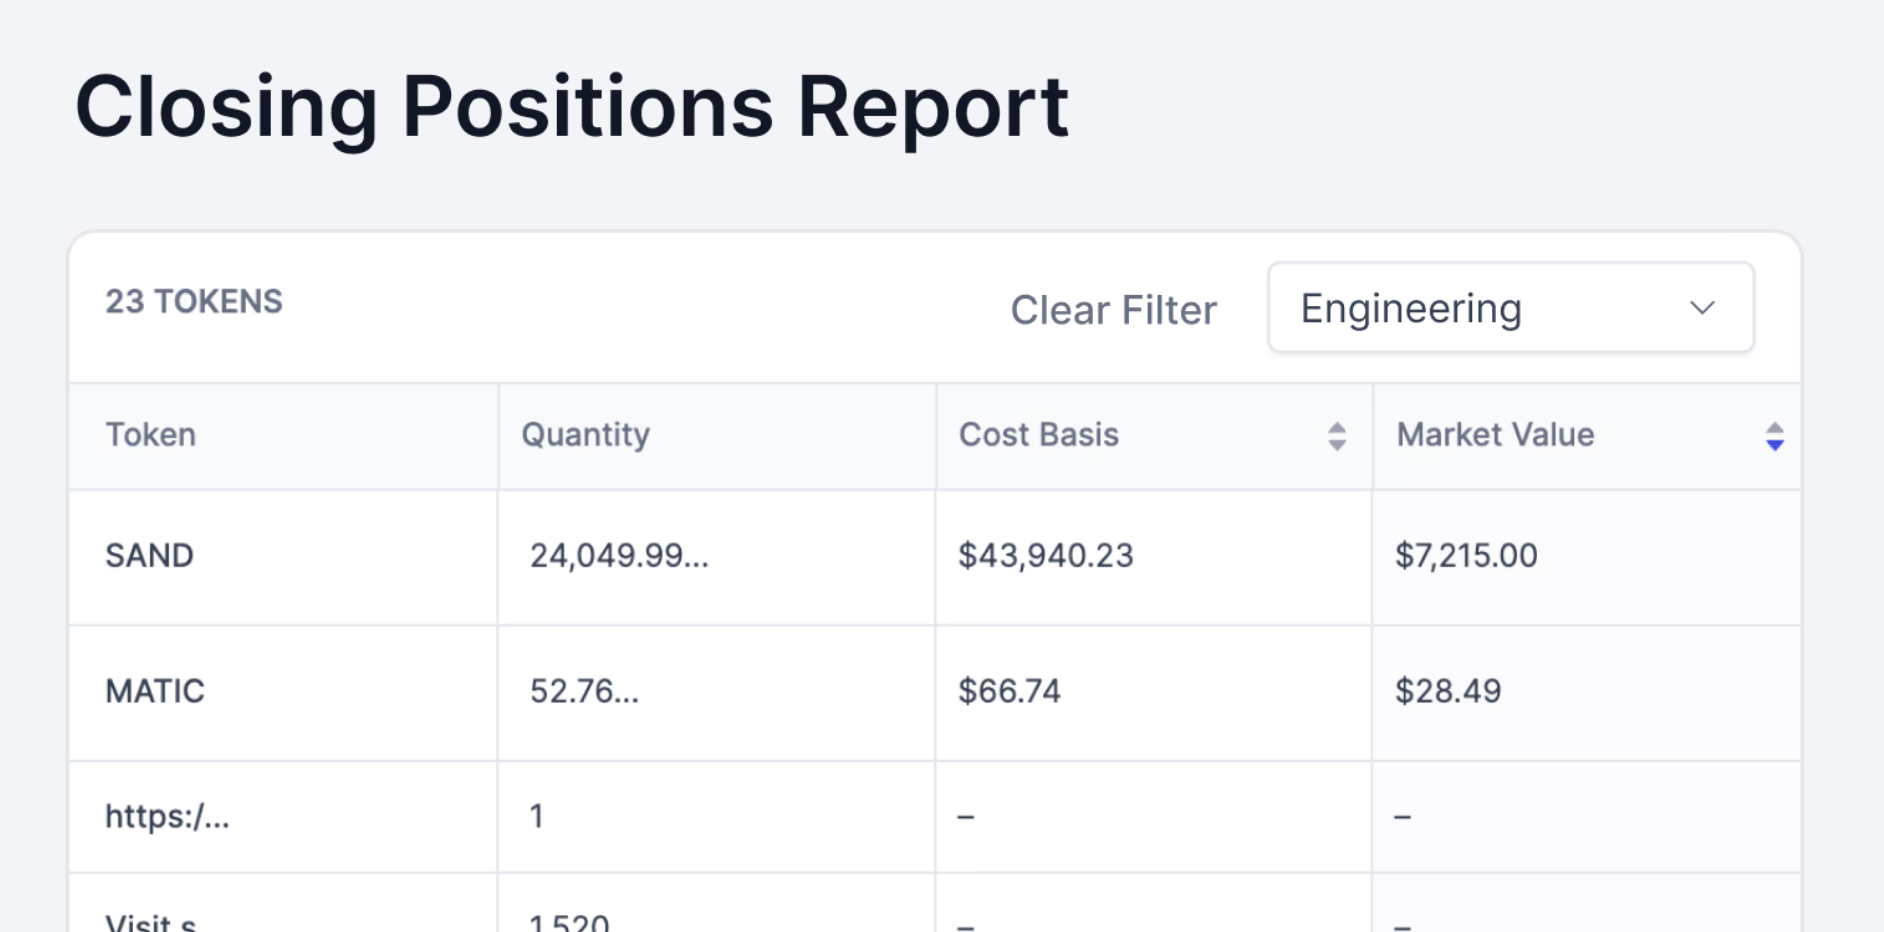1884x932 pixels.
Task: Click the Clear Filter link
Action: 1113,310
